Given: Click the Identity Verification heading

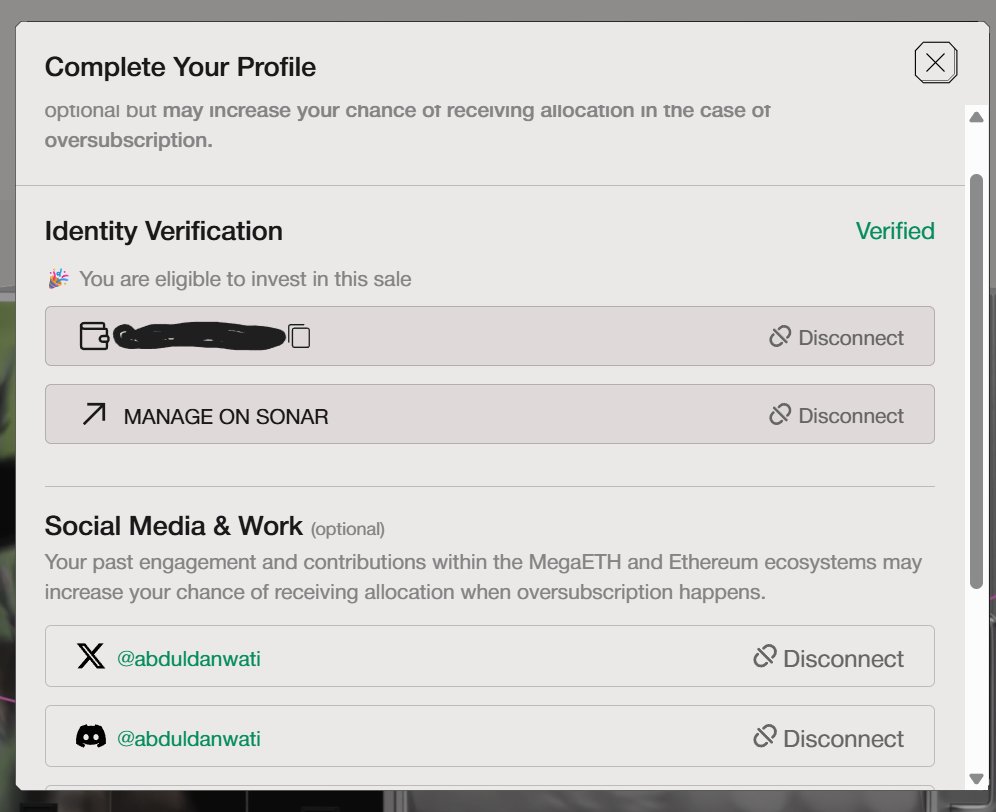Looking at the screenshot, I should point(163,231).
